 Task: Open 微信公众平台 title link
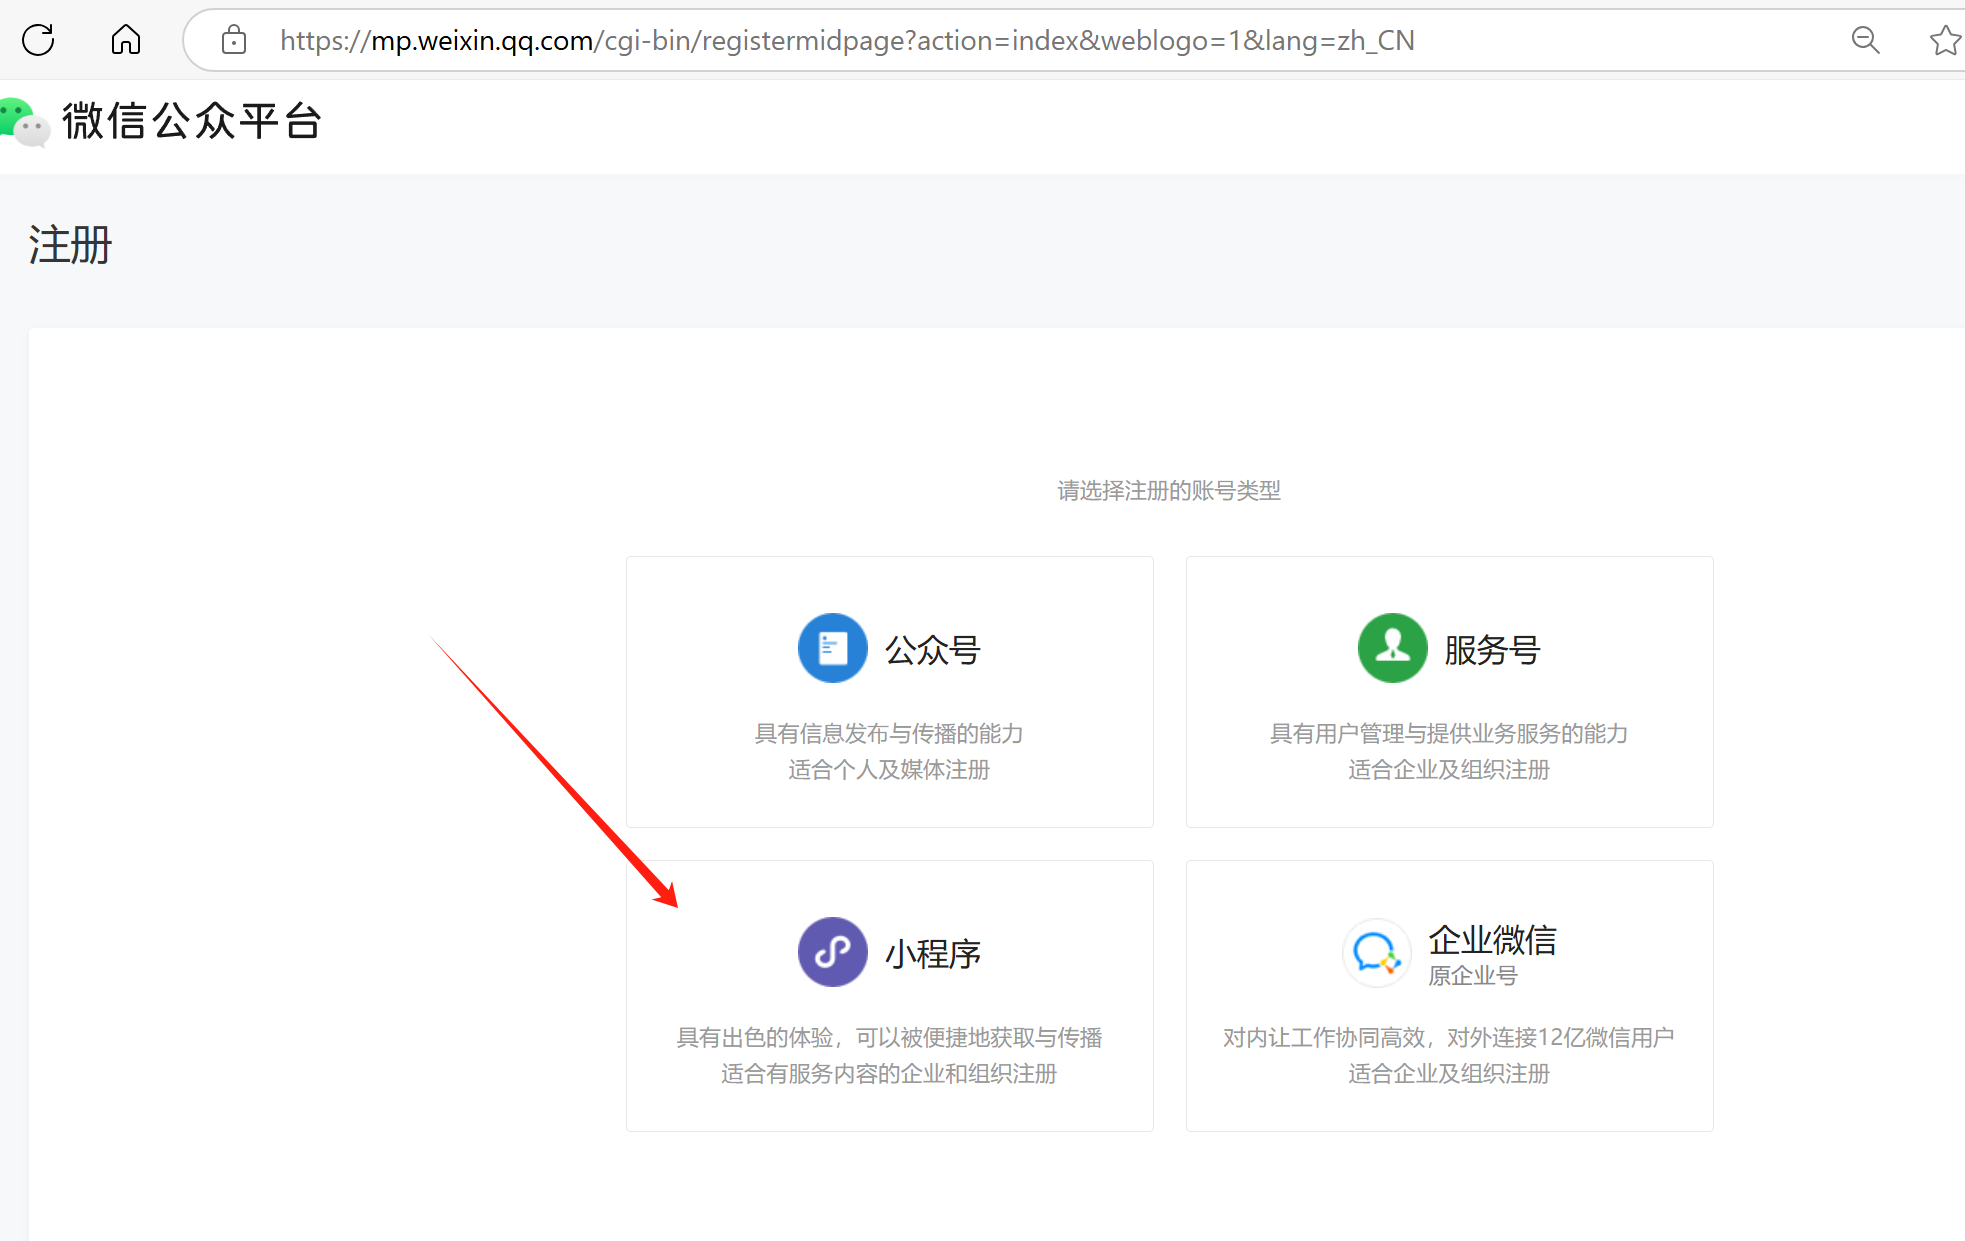click(191, 122)
